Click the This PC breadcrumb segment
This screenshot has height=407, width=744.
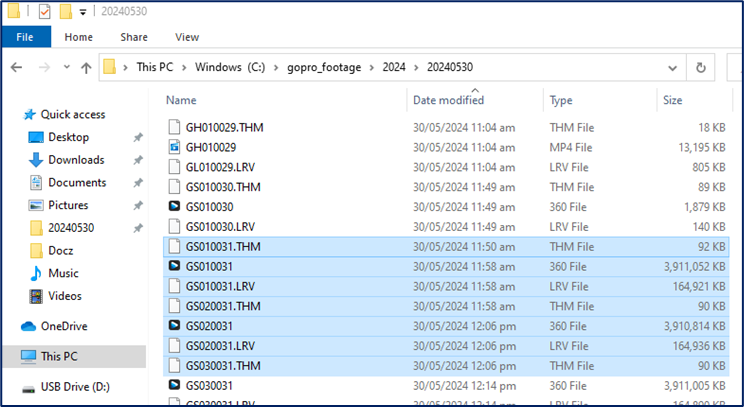[x=155, y=67]
